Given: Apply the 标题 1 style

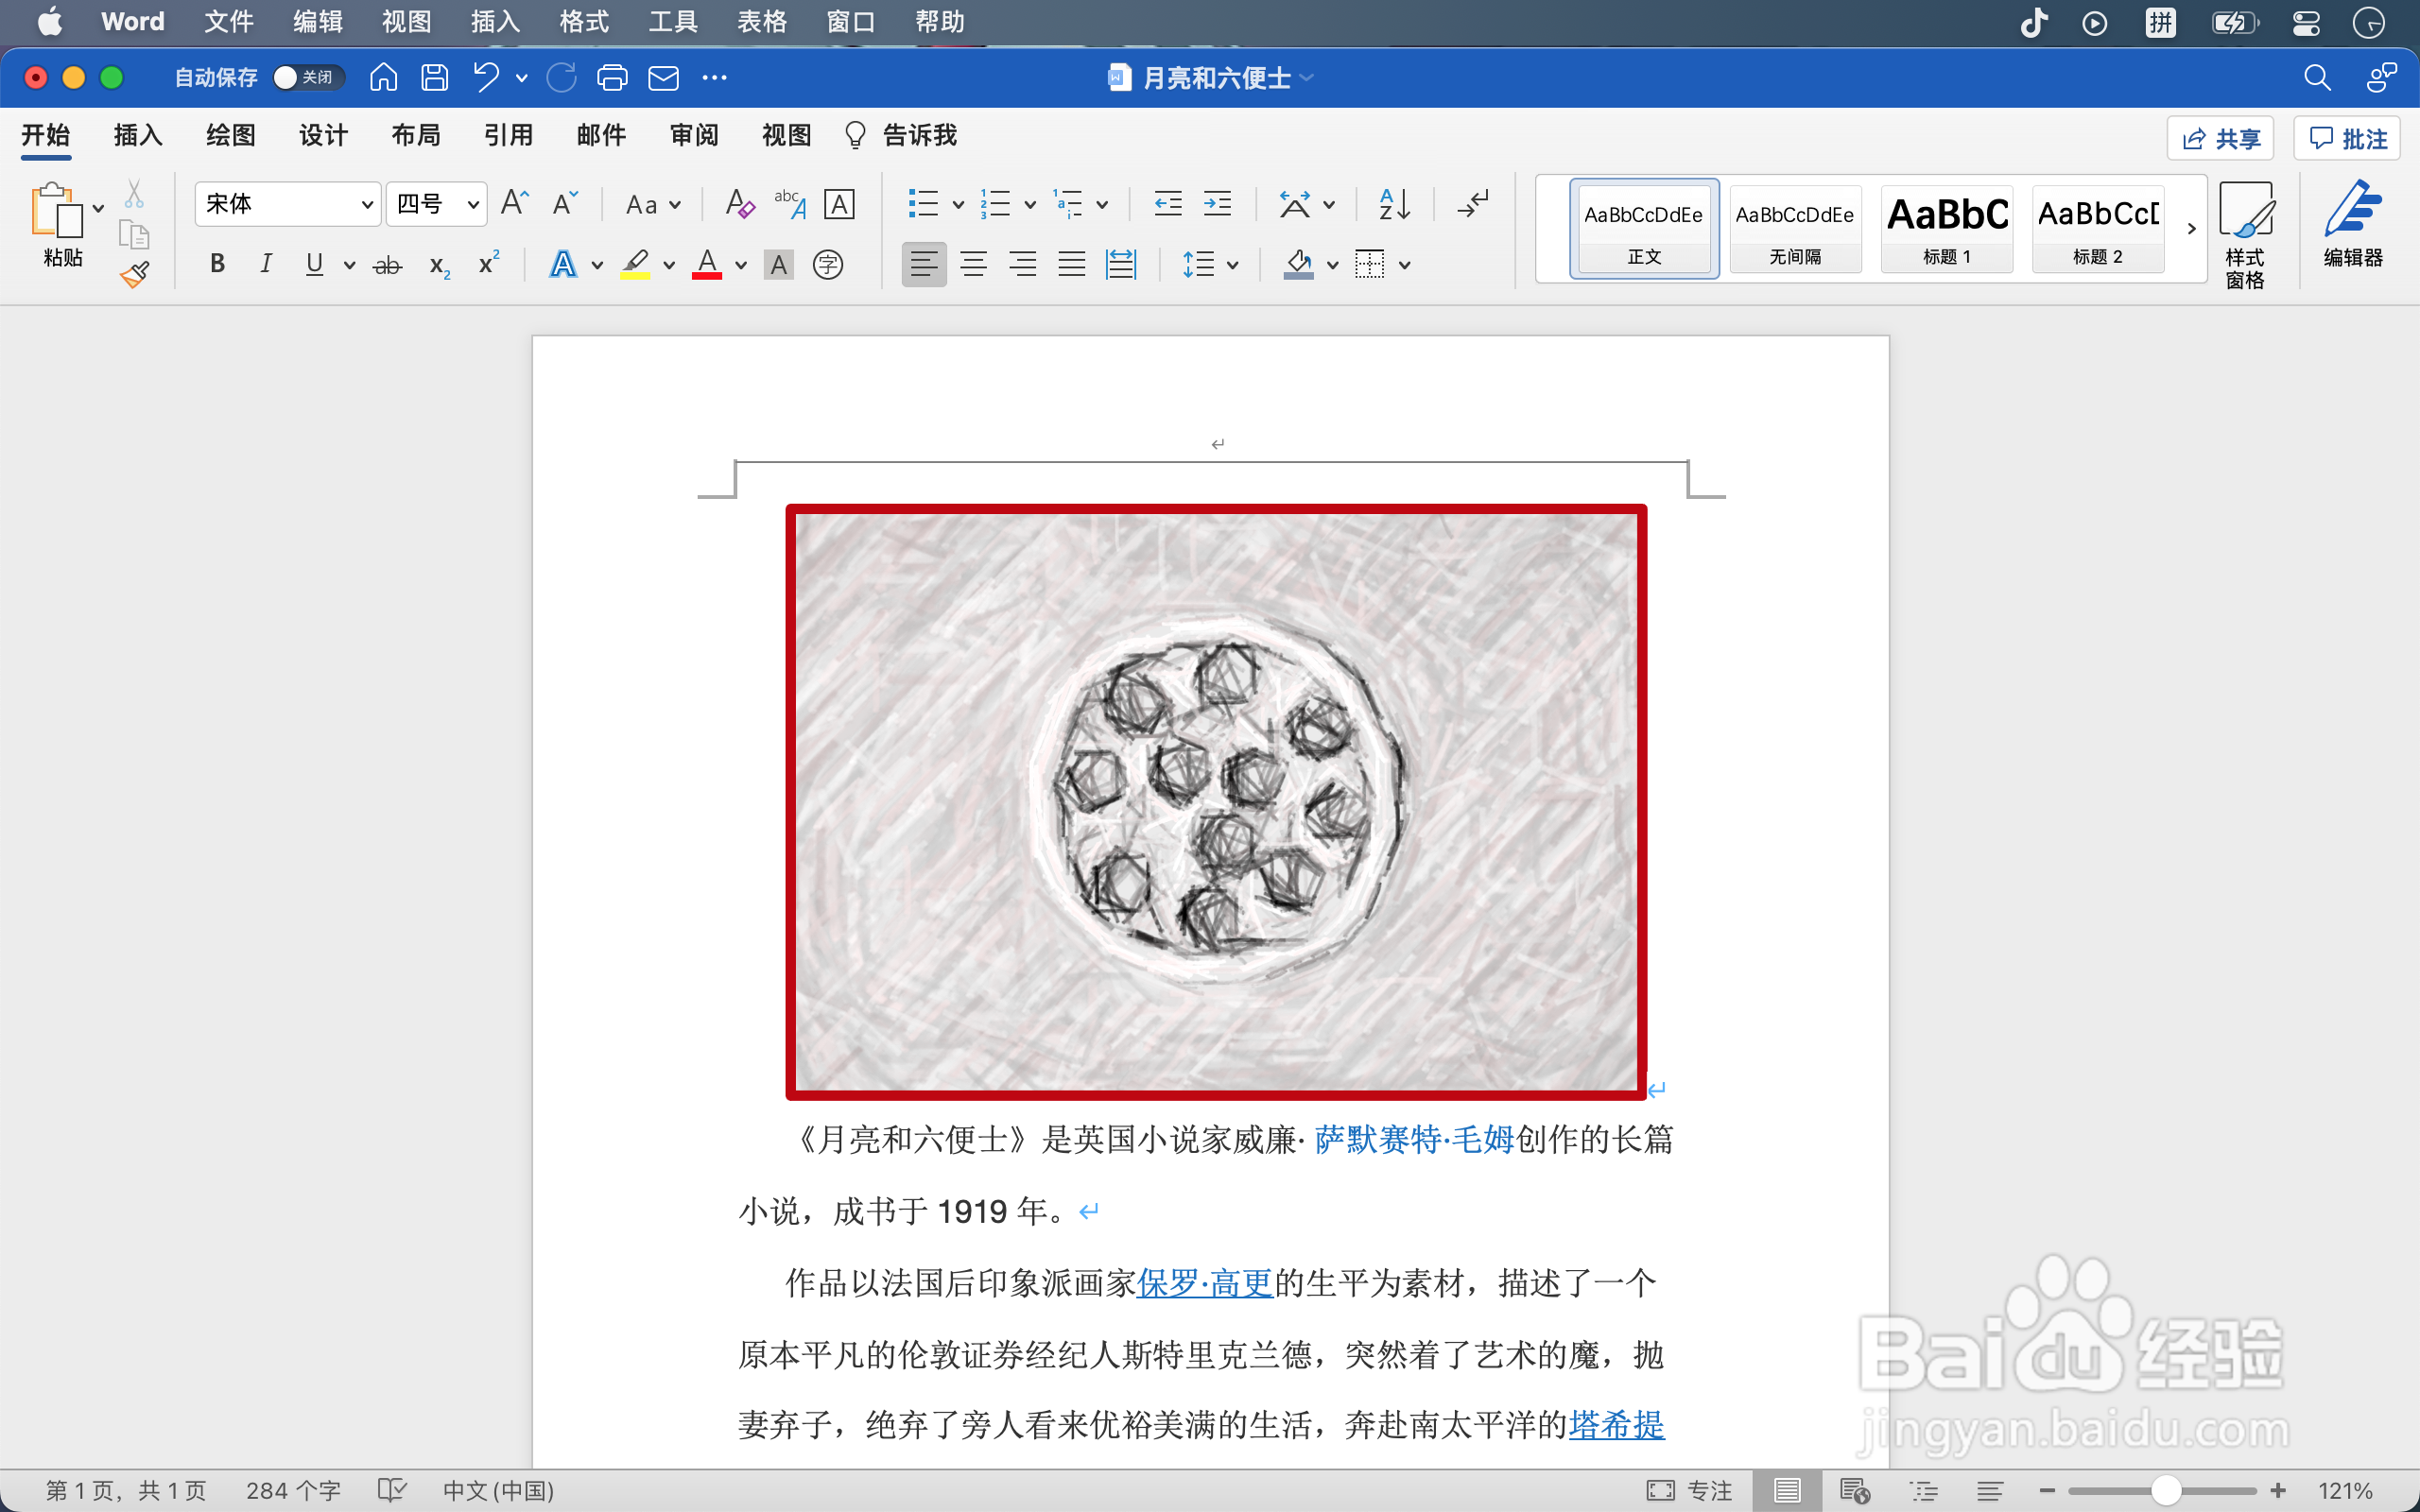Looking at the screenshot, I should (x=1947, y=229).
